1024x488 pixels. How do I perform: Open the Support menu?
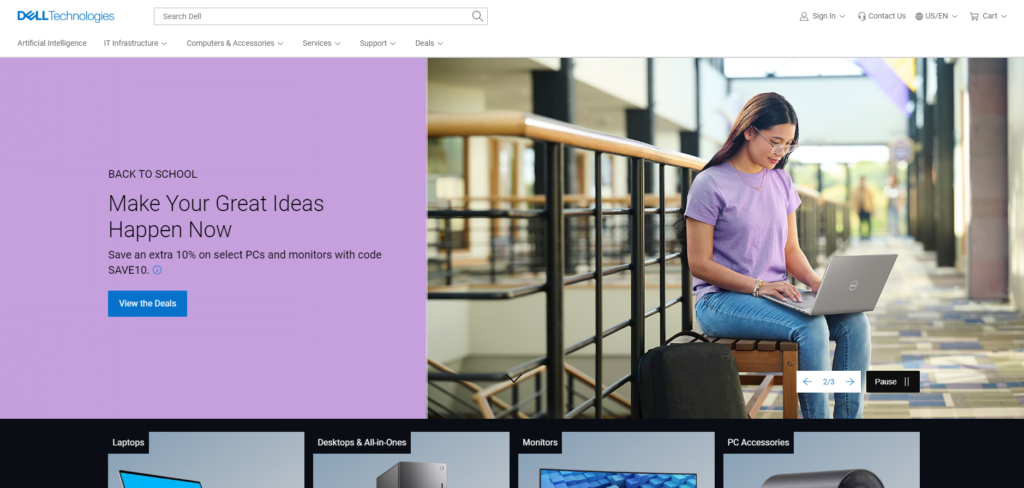coord(377,43)
